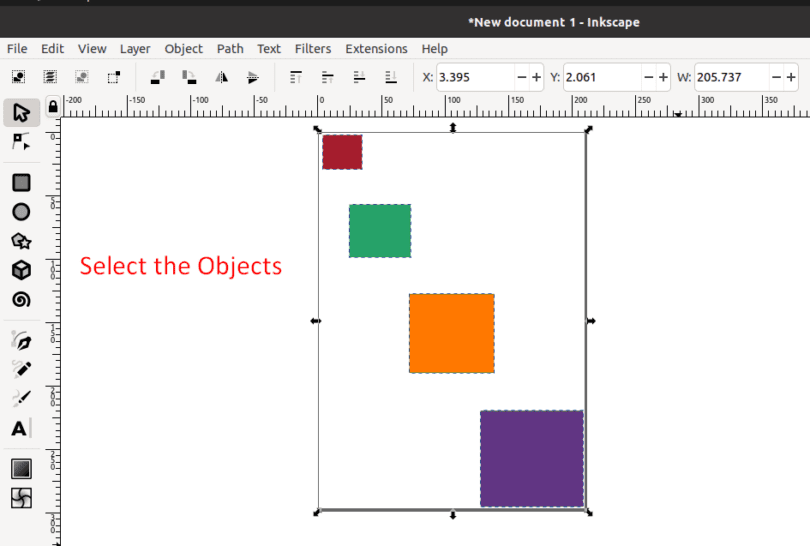Activate the Spiral tool
This screenshot has height=546, width=810.
(21, 300)
